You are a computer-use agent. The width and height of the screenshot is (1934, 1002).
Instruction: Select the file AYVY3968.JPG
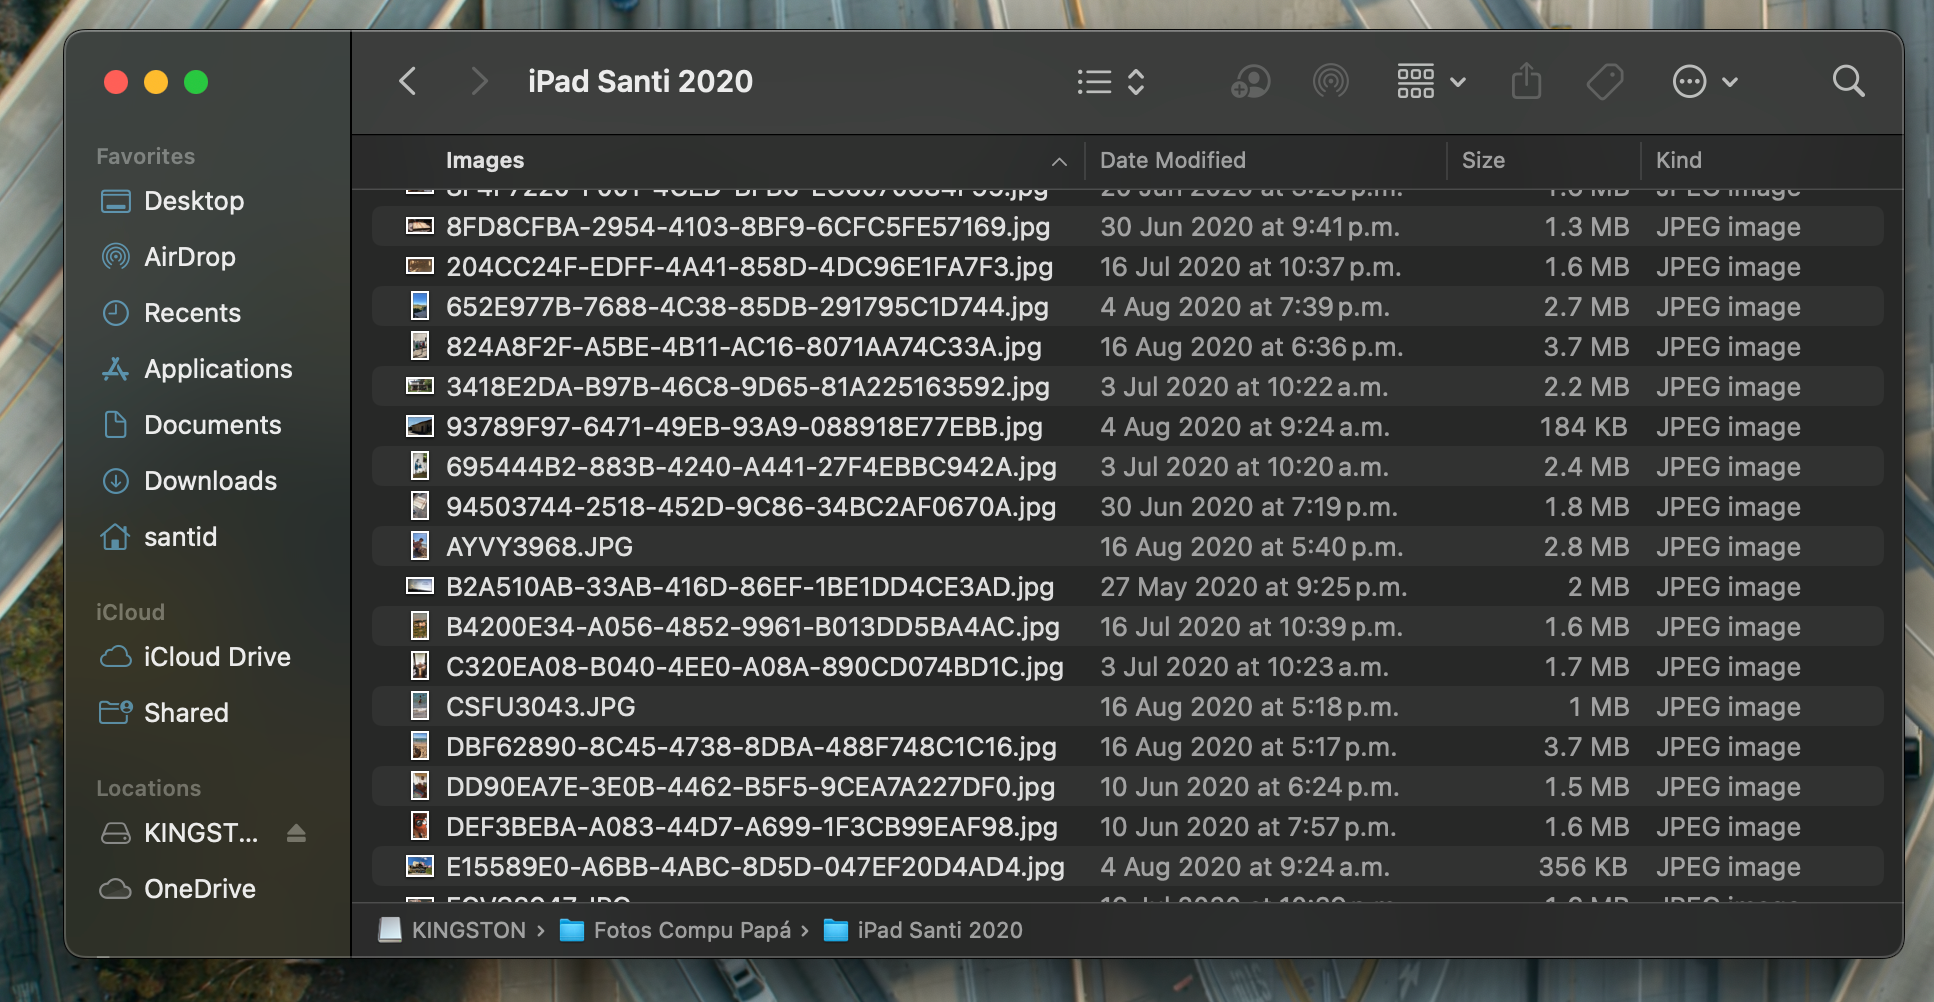[539, 547]
